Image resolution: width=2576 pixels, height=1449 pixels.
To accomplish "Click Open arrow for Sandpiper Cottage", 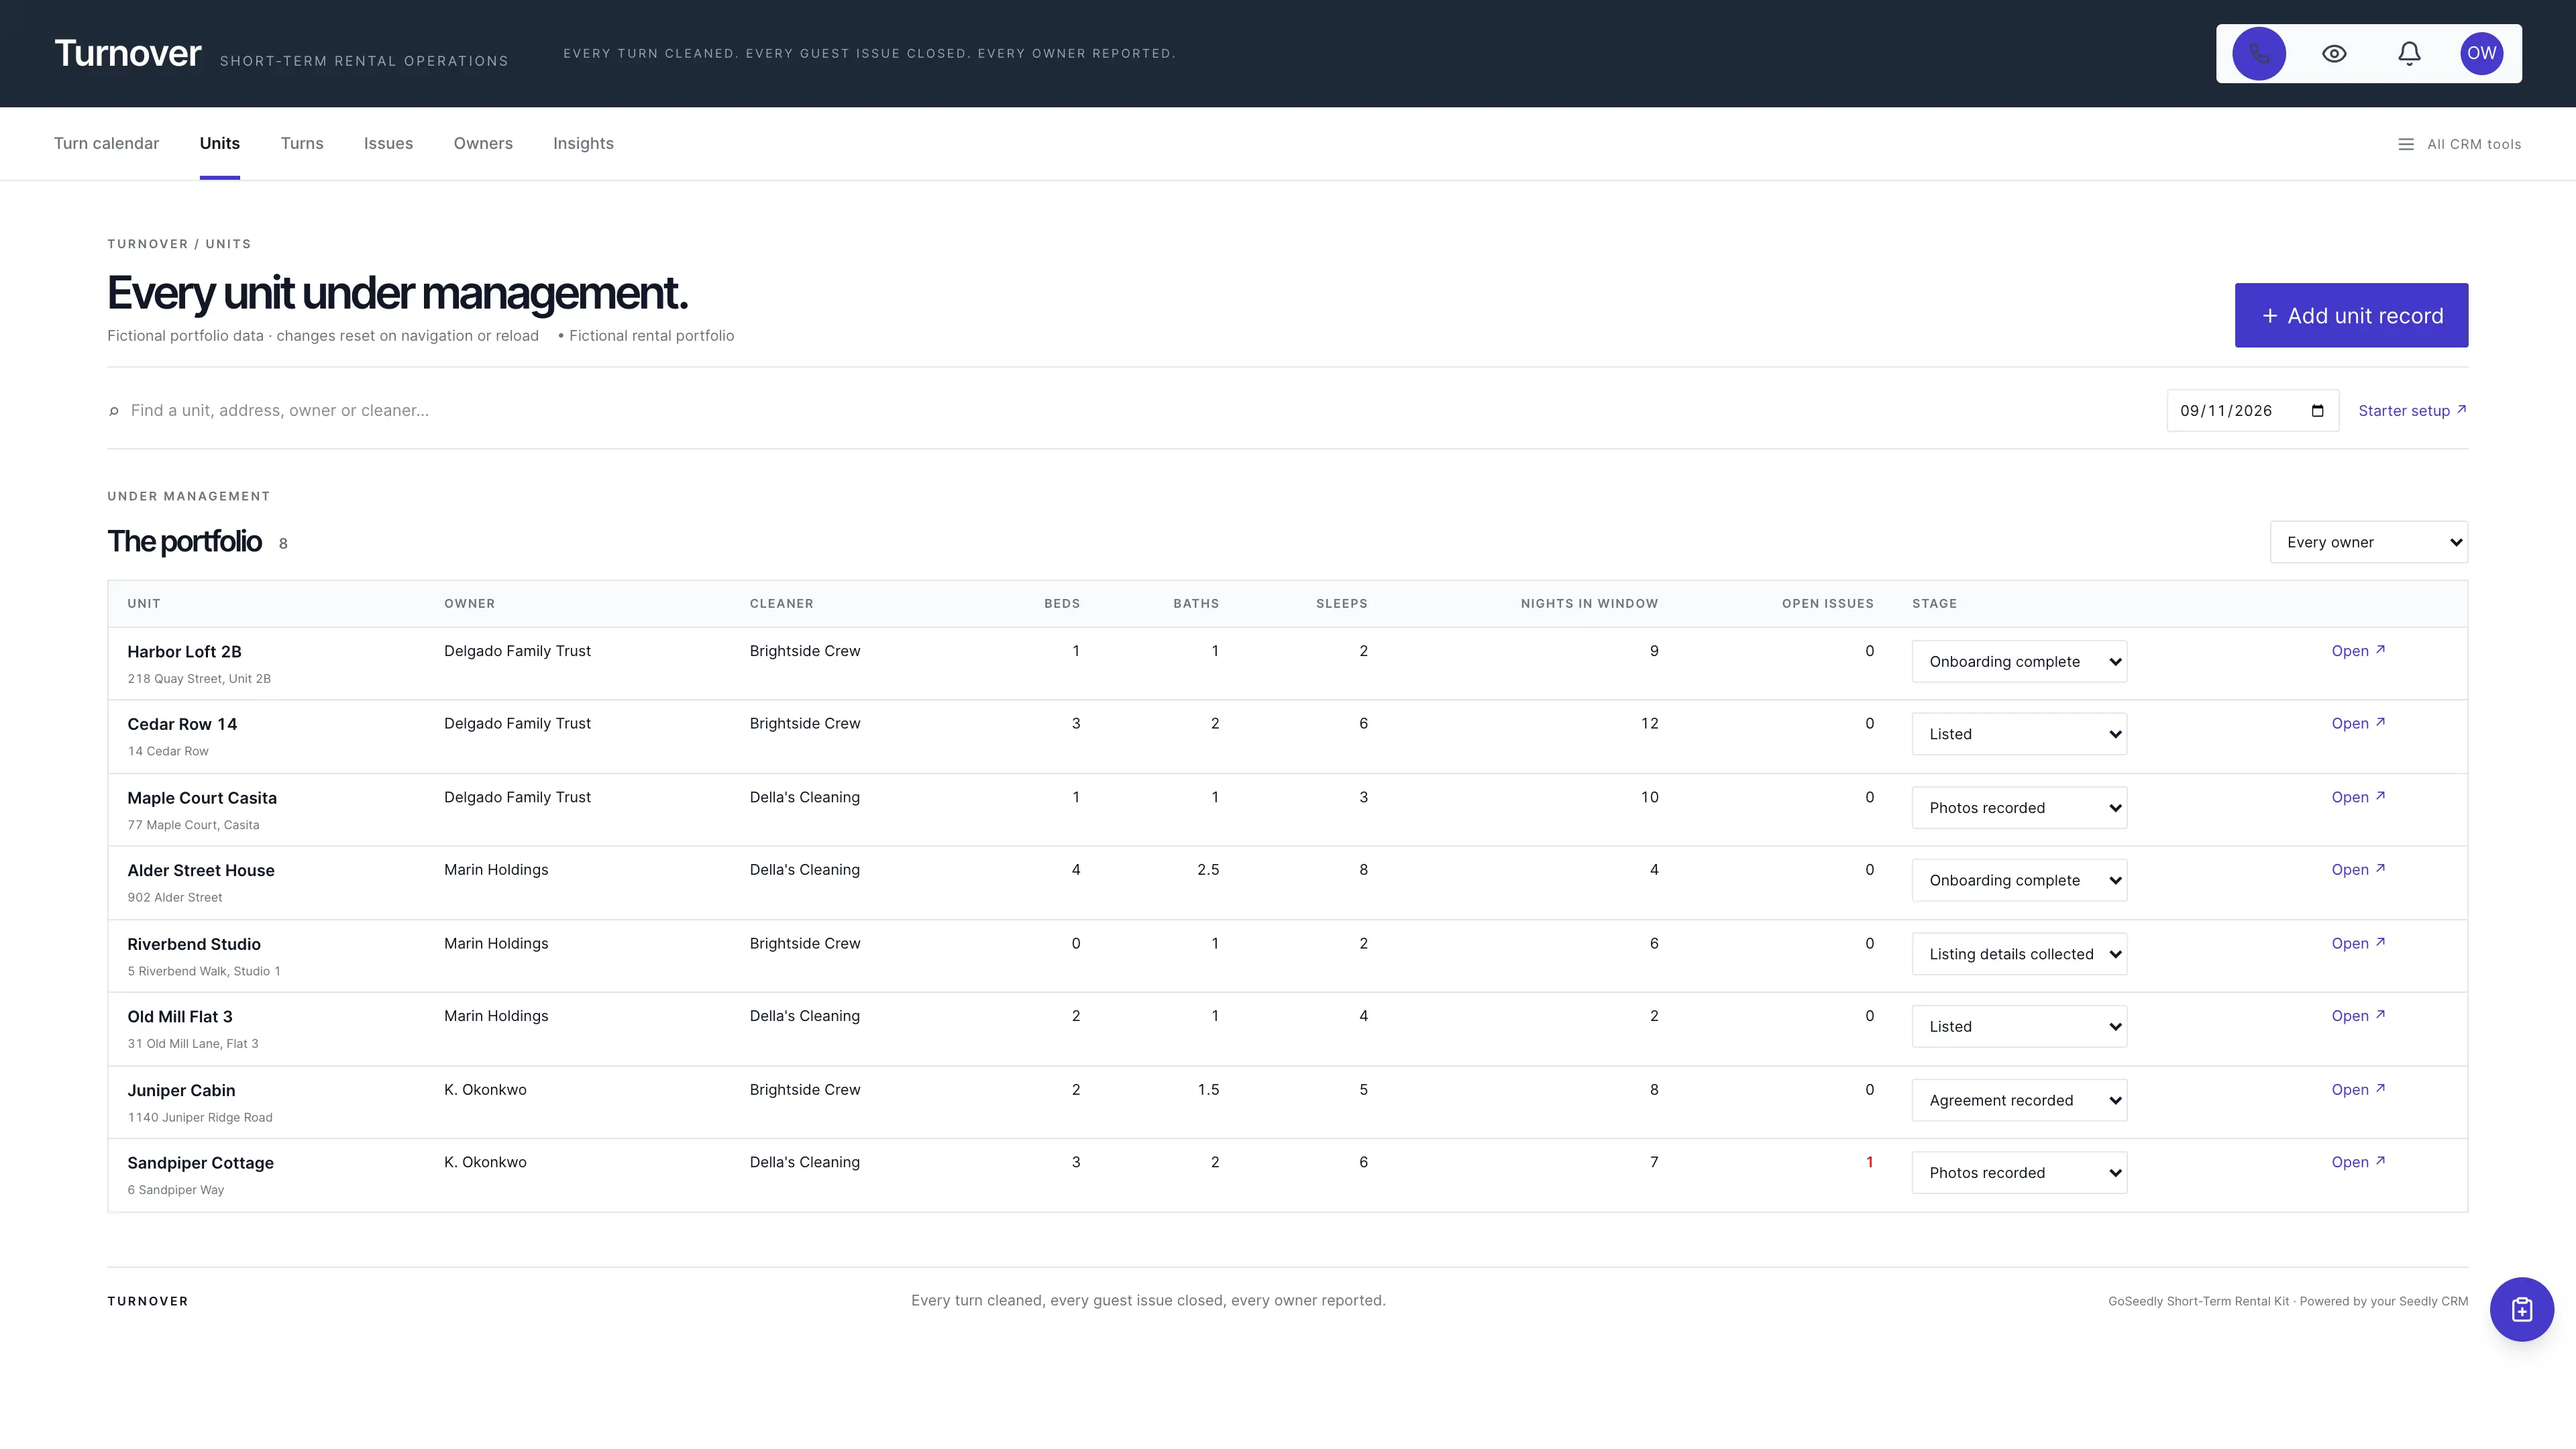I will (2358, 1162).
